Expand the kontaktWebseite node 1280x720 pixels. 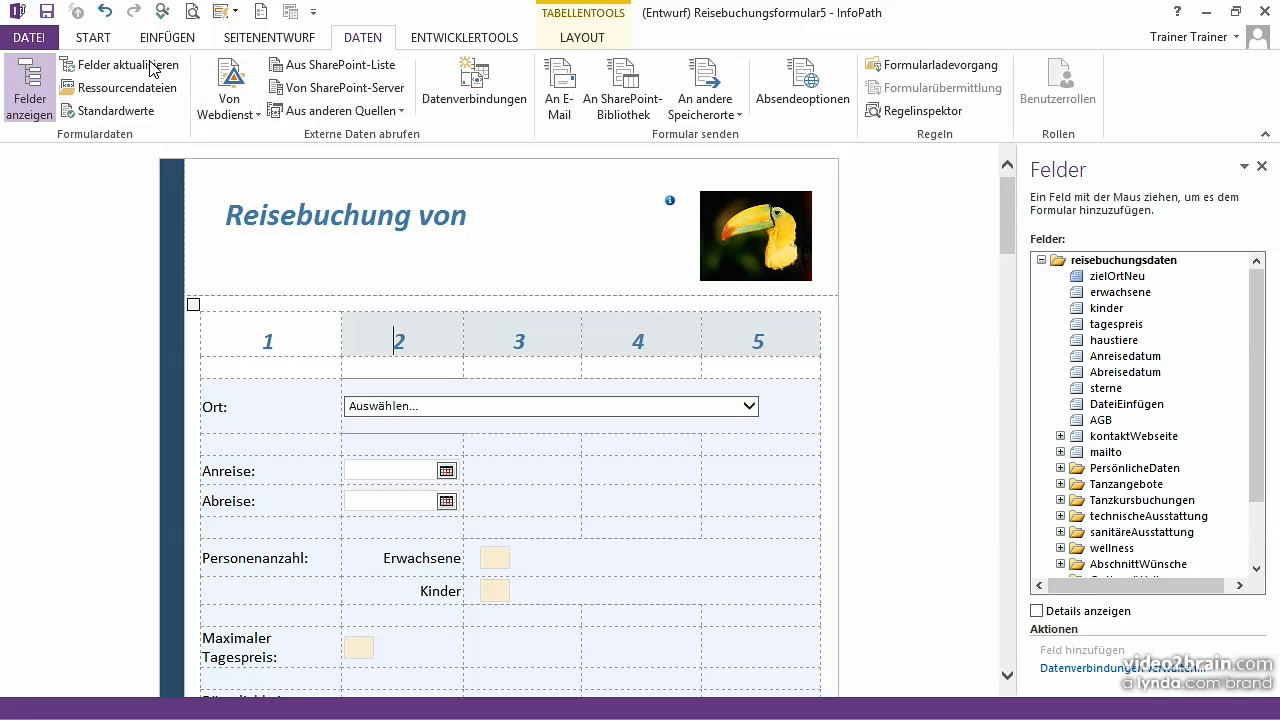tap(1061, 436)
